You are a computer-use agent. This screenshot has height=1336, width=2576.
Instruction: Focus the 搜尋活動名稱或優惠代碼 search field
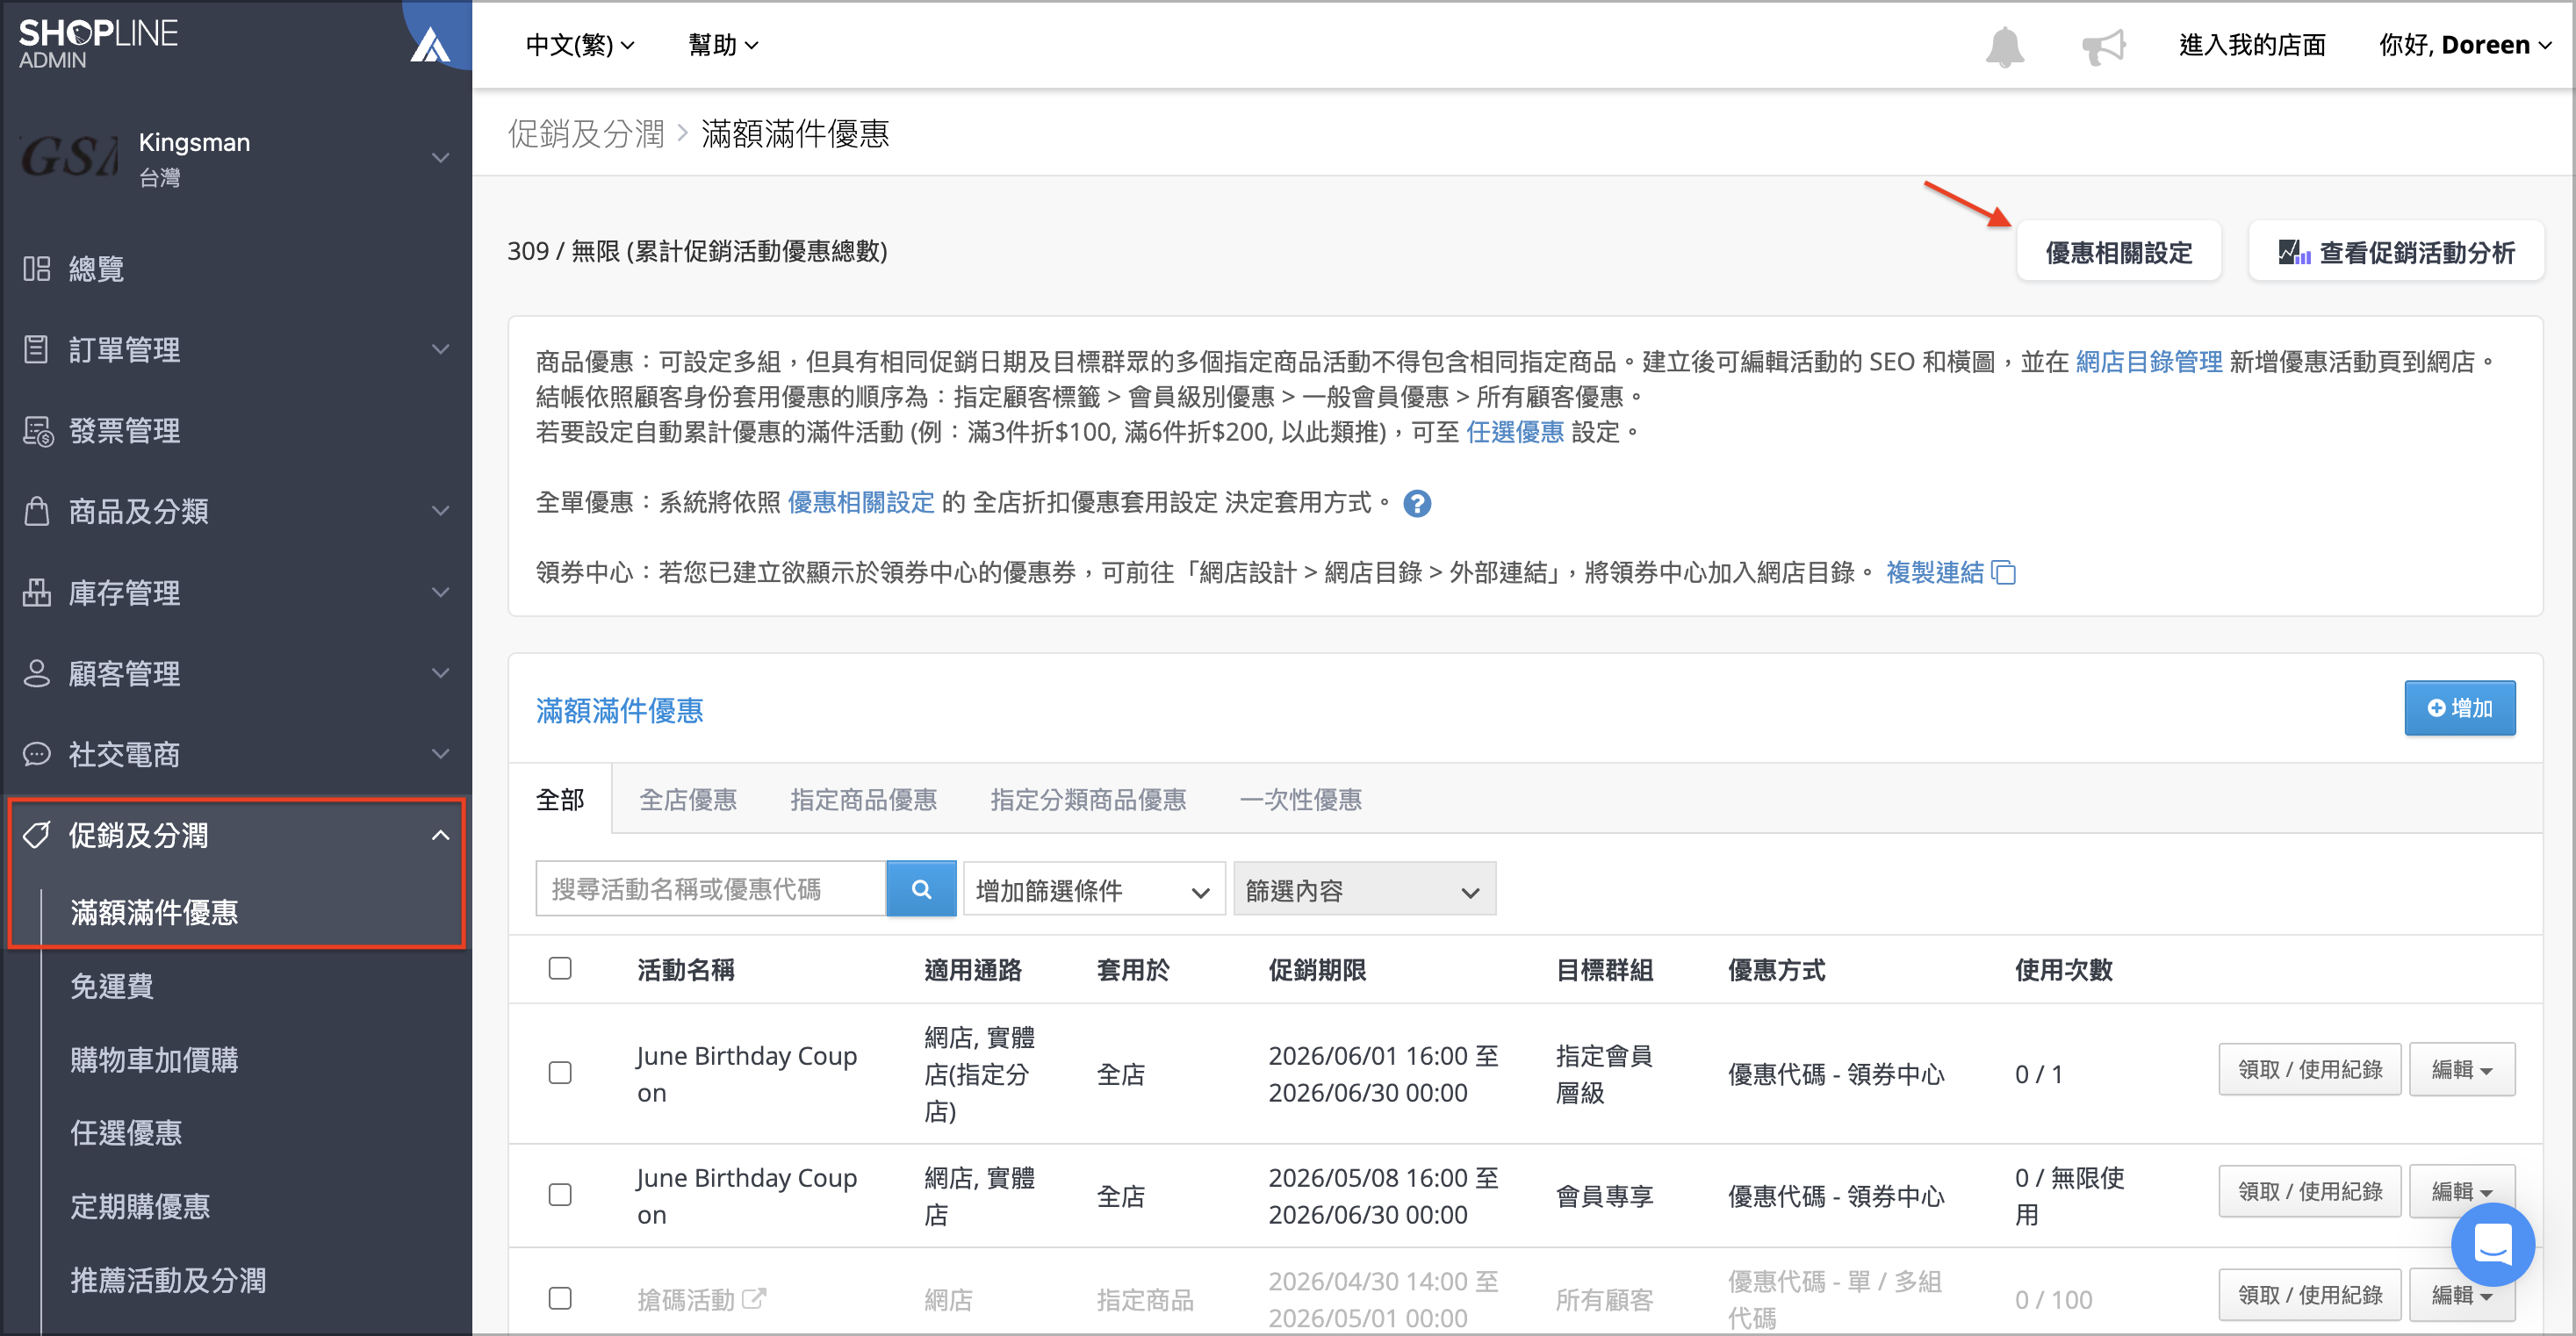pyautogui.click(x=711, y=889)
